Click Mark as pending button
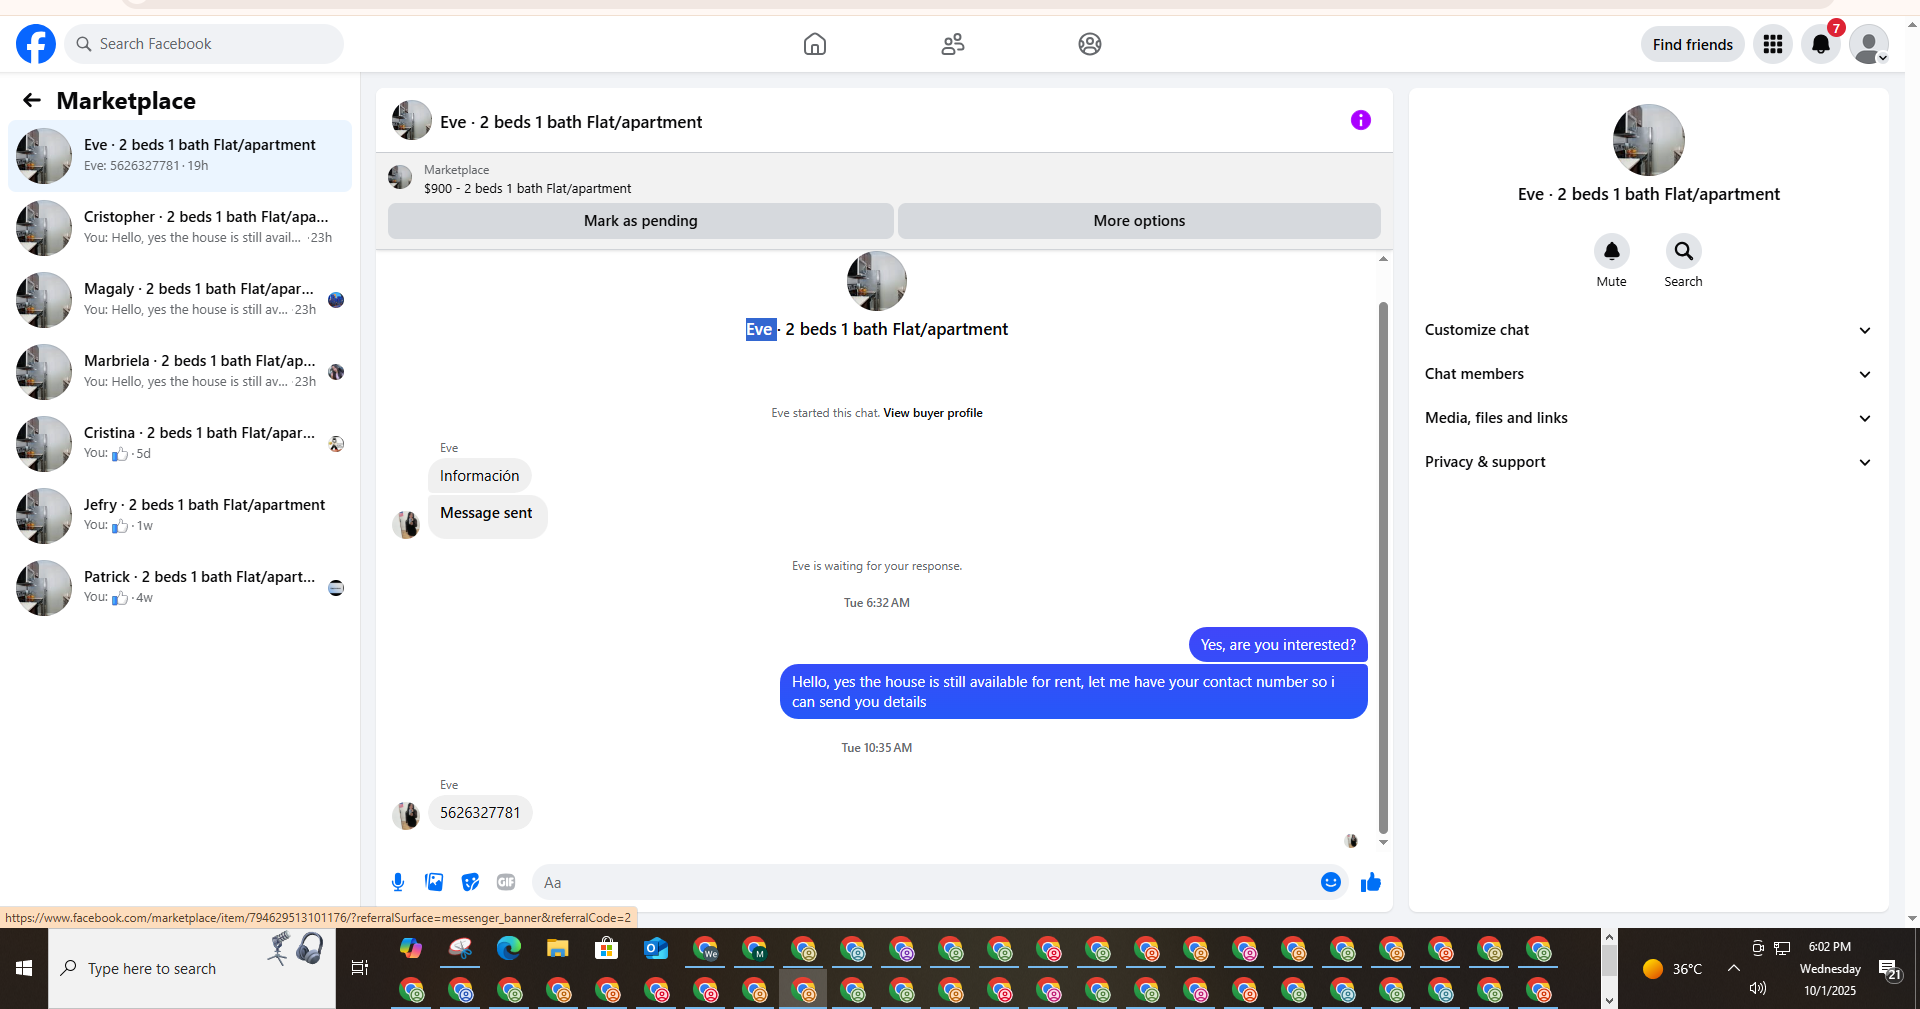 pyautogui.click(x=641, y=221)
